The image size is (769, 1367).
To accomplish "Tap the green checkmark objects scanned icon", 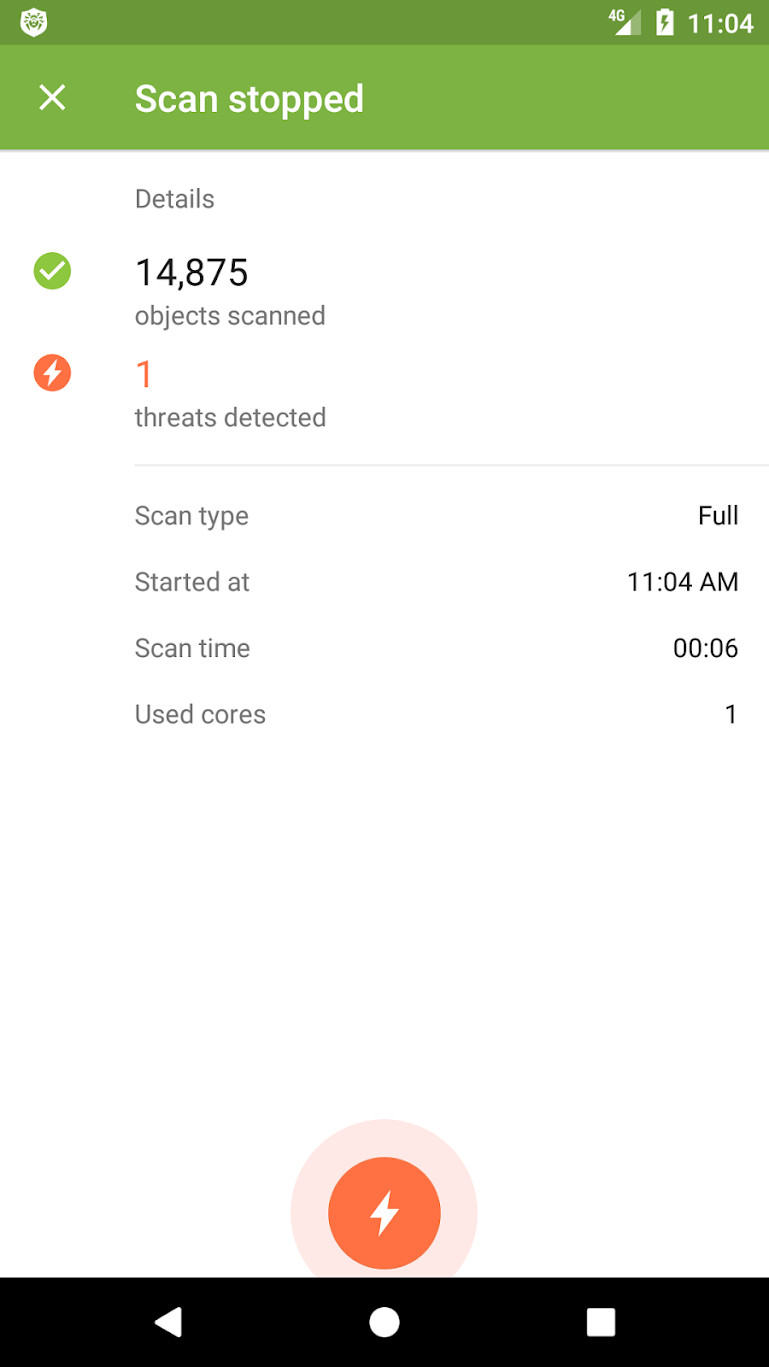I will coord(52,271).
